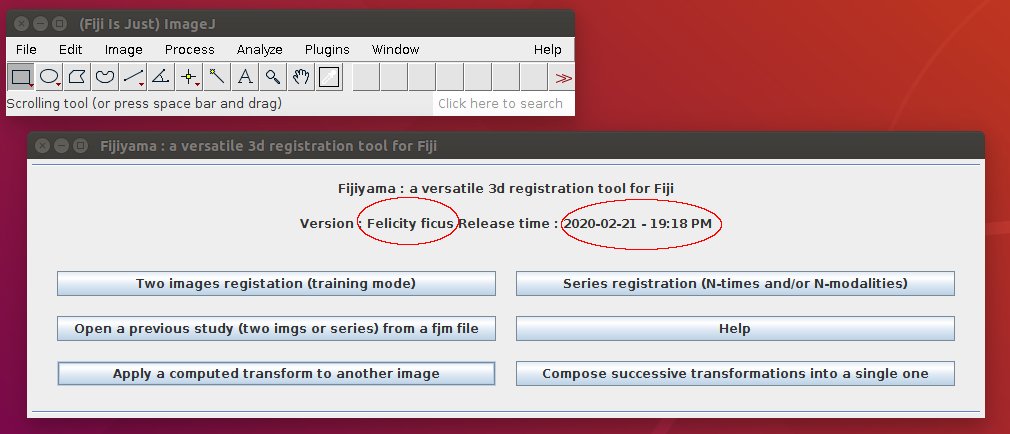Start Series registration (N-times and/or N-modalities)
The height and width of the screenshot is (434, 1010).
click(735, 283)
